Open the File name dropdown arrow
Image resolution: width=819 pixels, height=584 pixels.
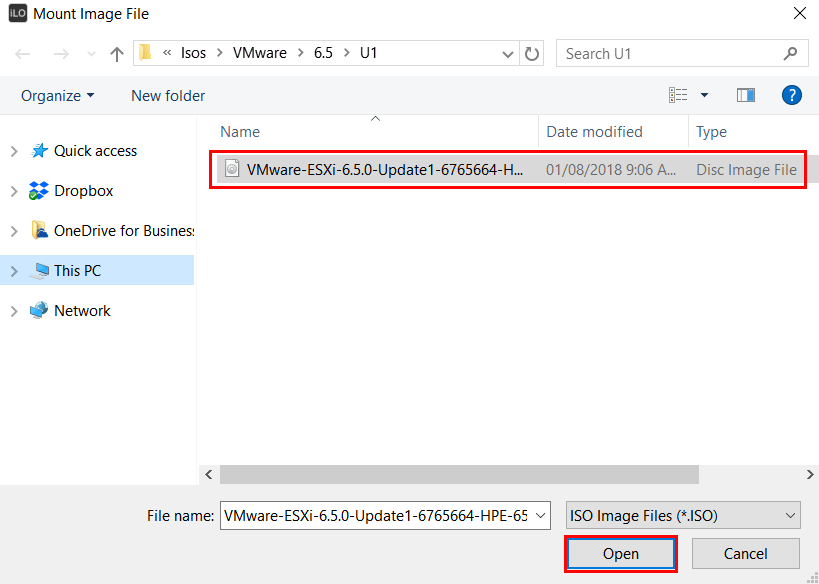pos(543,516)
